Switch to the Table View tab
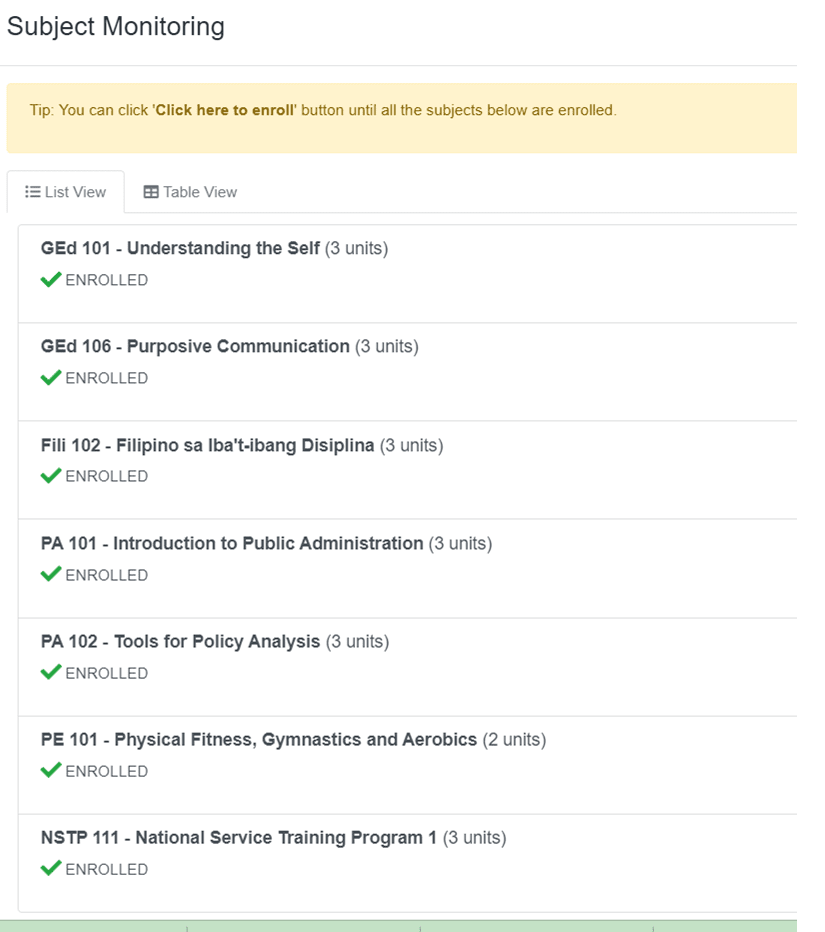 190,192
